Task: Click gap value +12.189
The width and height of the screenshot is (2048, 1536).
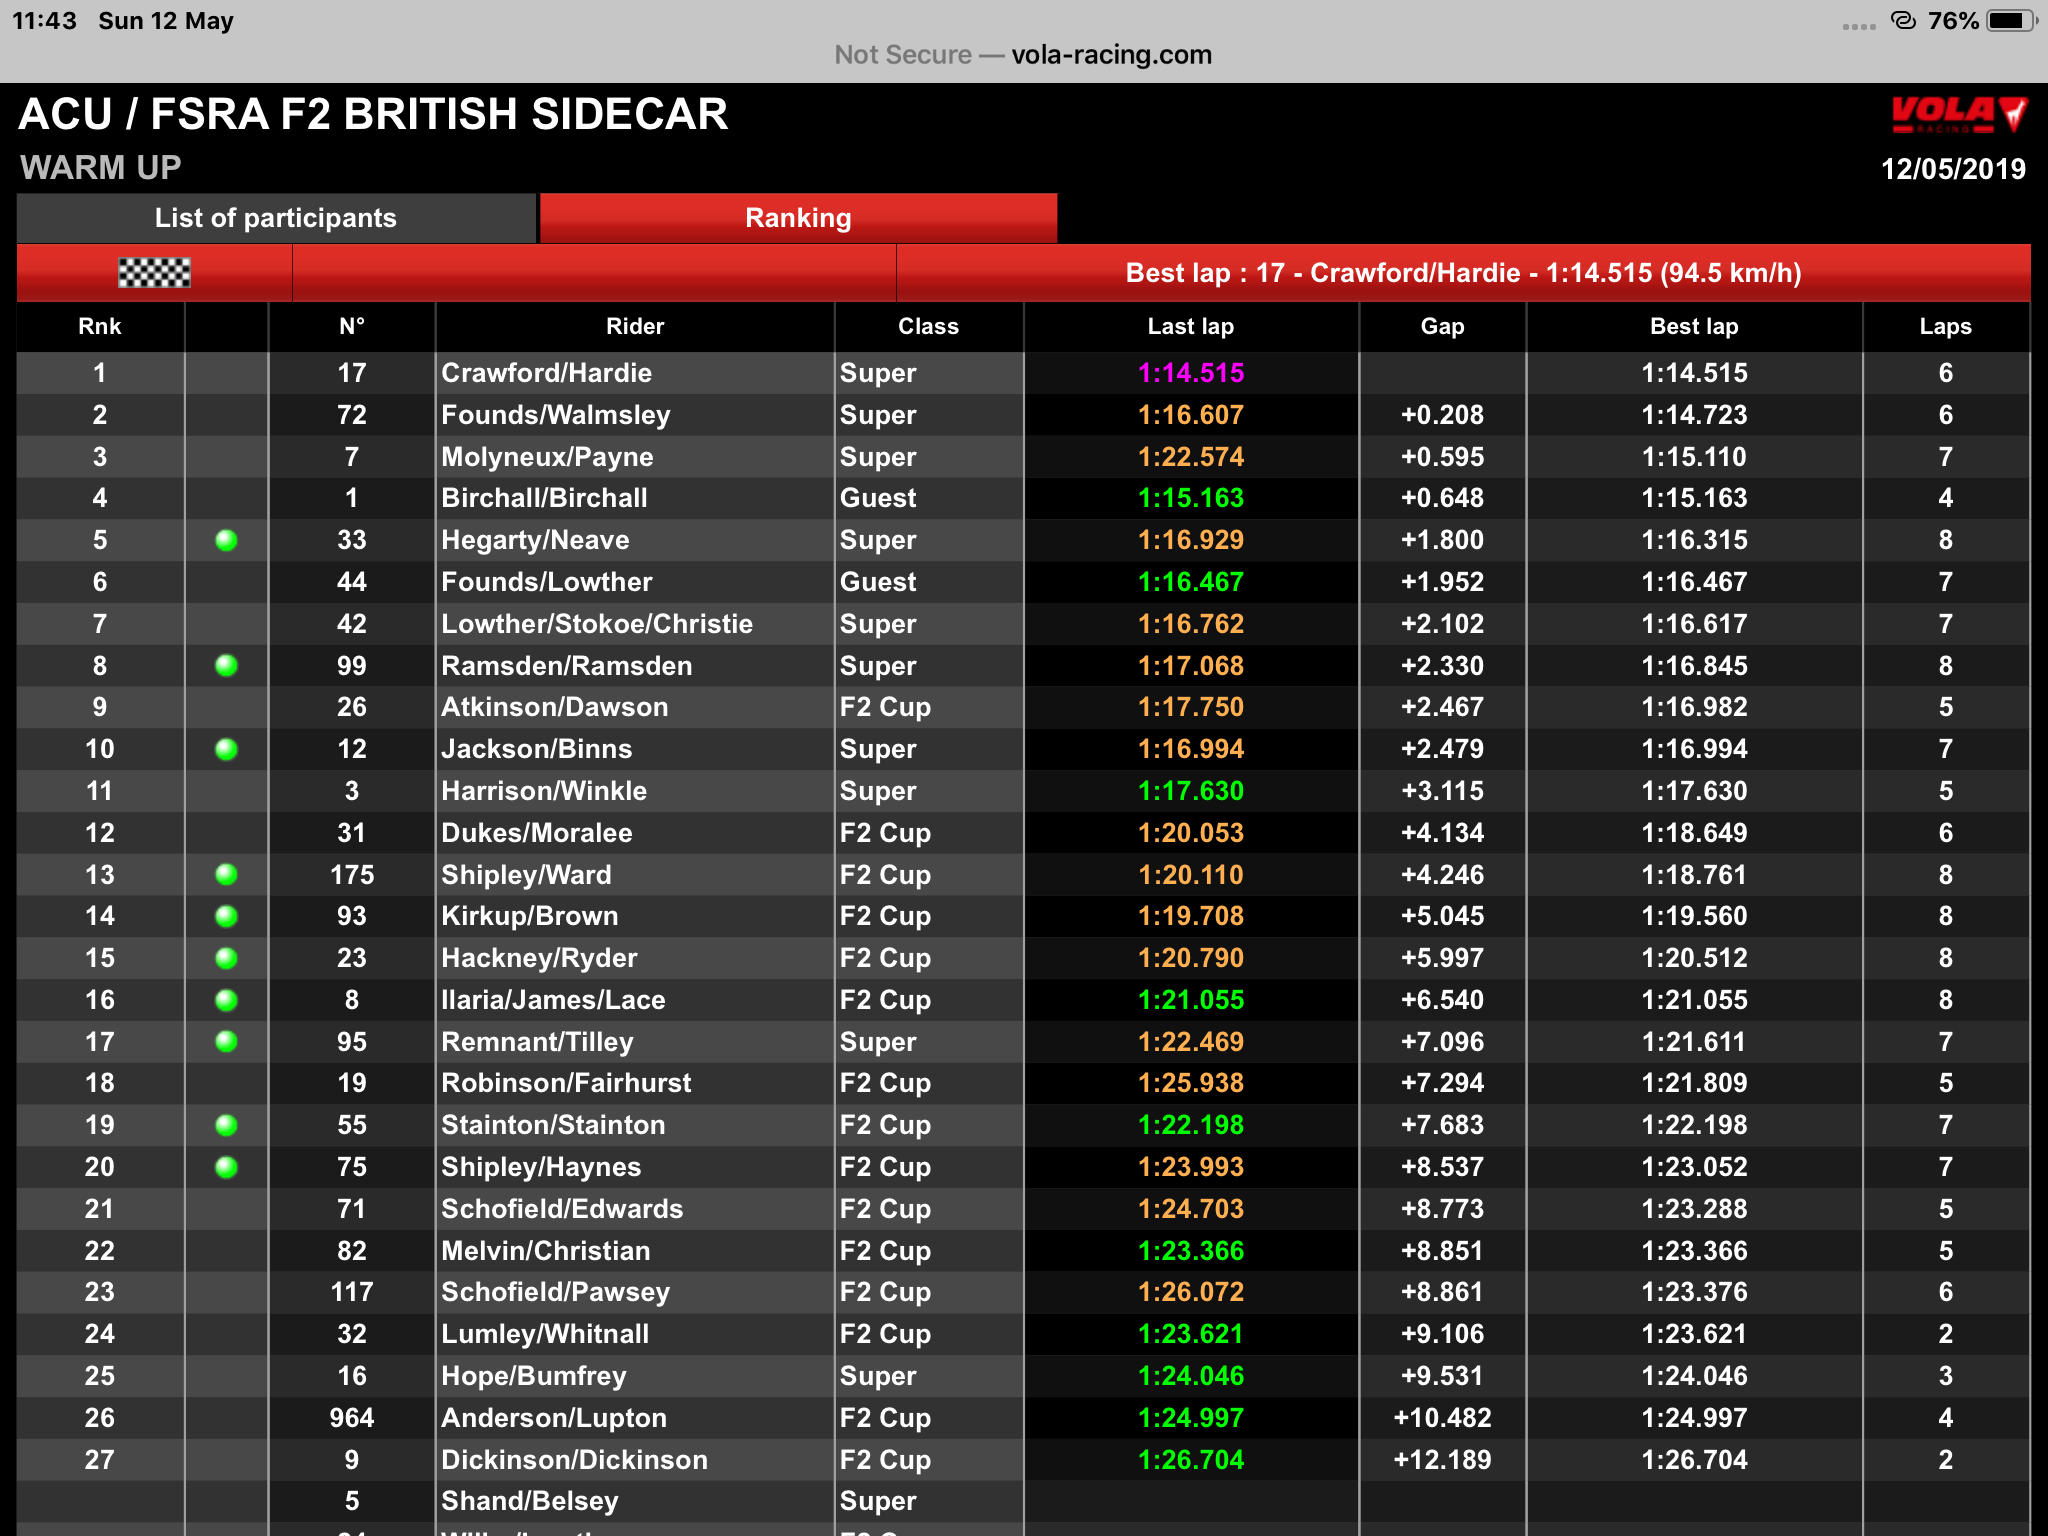Action: click(1442, 1460)
